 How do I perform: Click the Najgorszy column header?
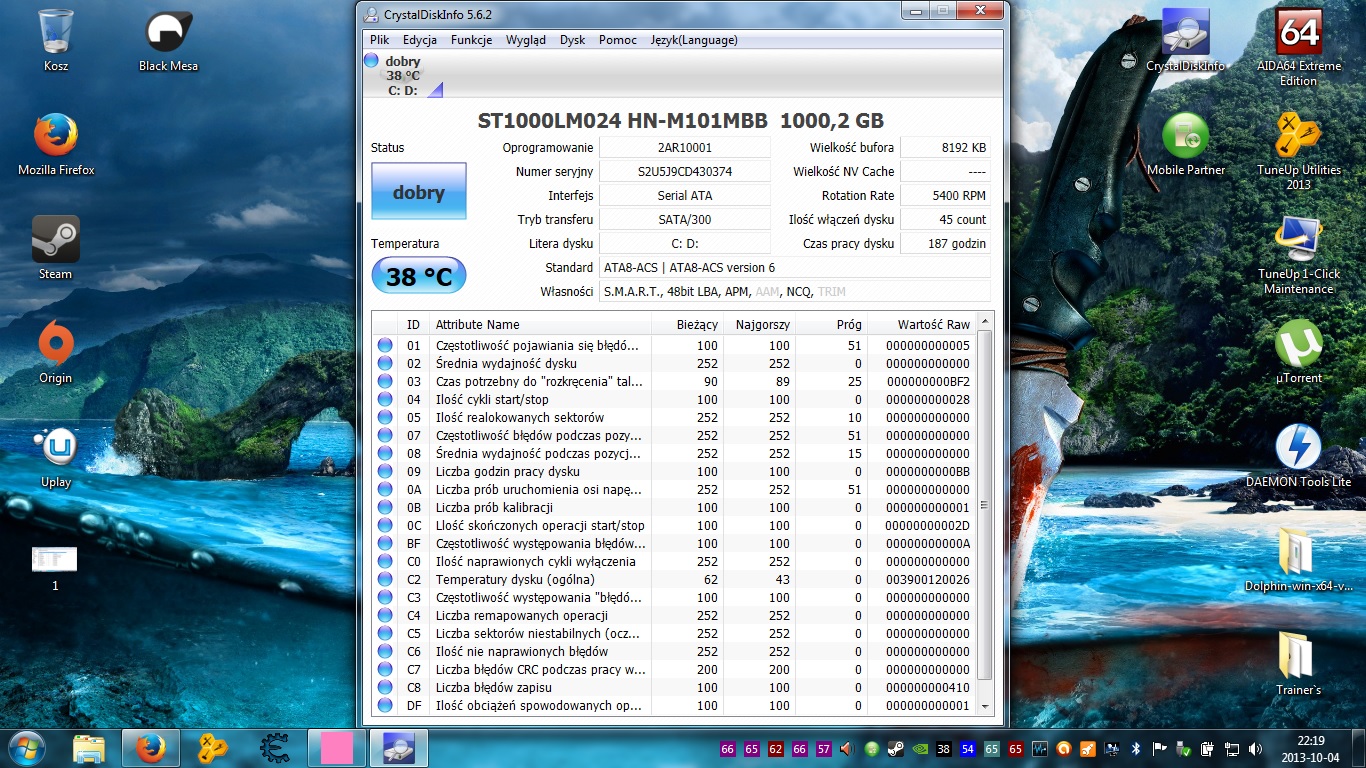coord(759,324)
